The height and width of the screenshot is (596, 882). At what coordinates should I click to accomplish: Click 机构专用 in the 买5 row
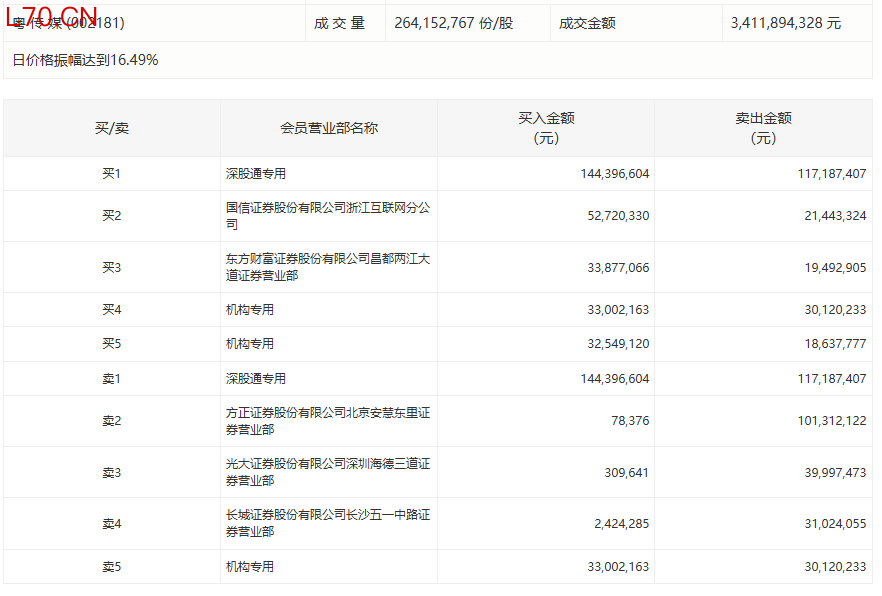click(250, 344)
